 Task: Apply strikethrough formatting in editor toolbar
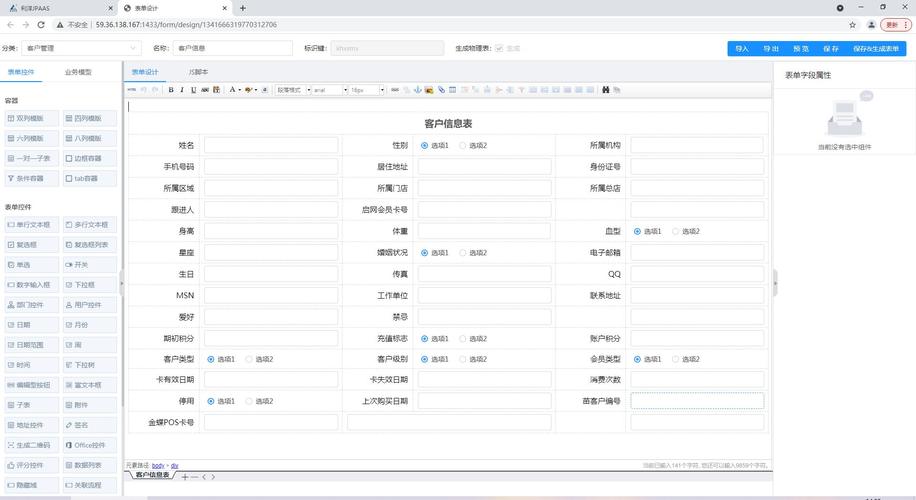(x=204, y=89)
